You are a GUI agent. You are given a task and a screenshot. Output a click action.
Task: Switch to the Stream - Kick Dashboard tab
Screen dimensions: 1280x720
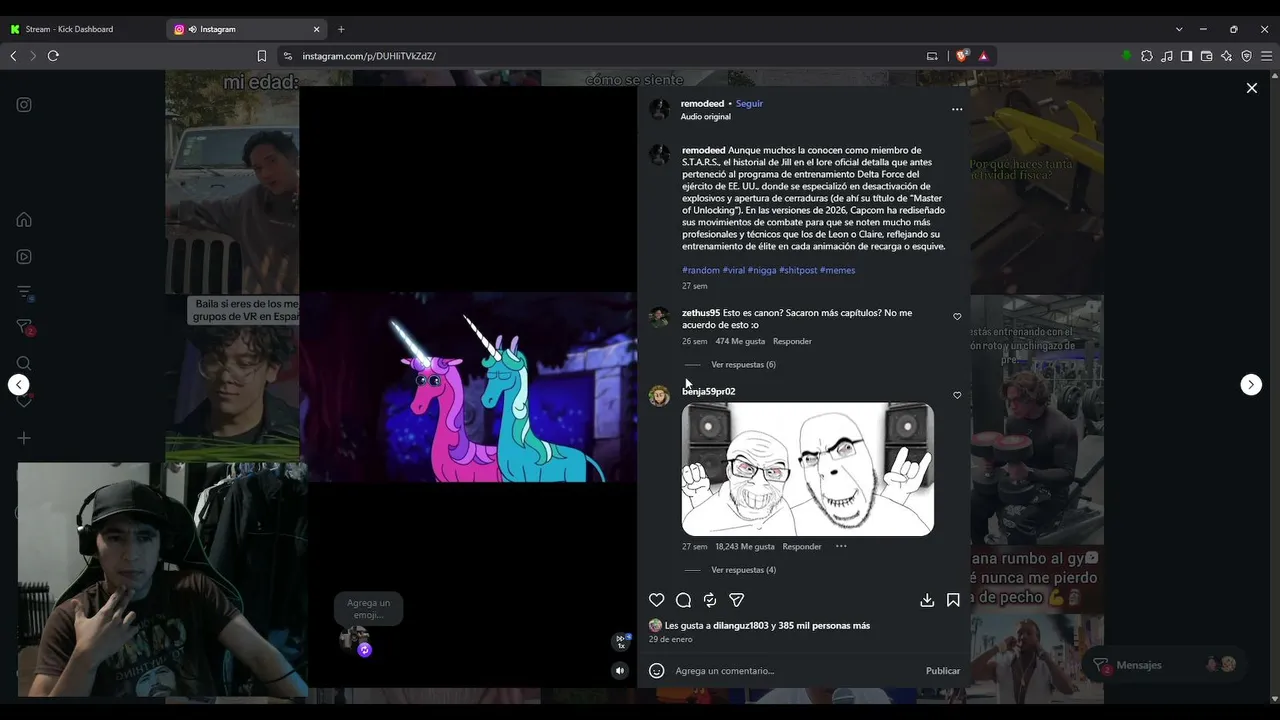(x=82, y=29)
